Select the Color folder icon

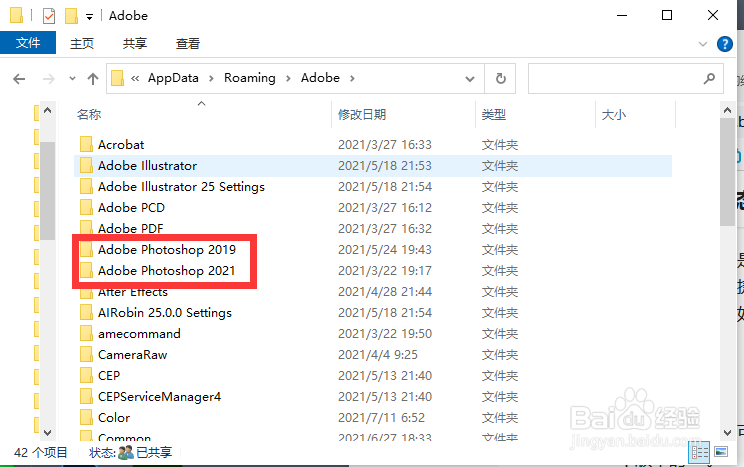pyautogui.click(x=86, y=417)
